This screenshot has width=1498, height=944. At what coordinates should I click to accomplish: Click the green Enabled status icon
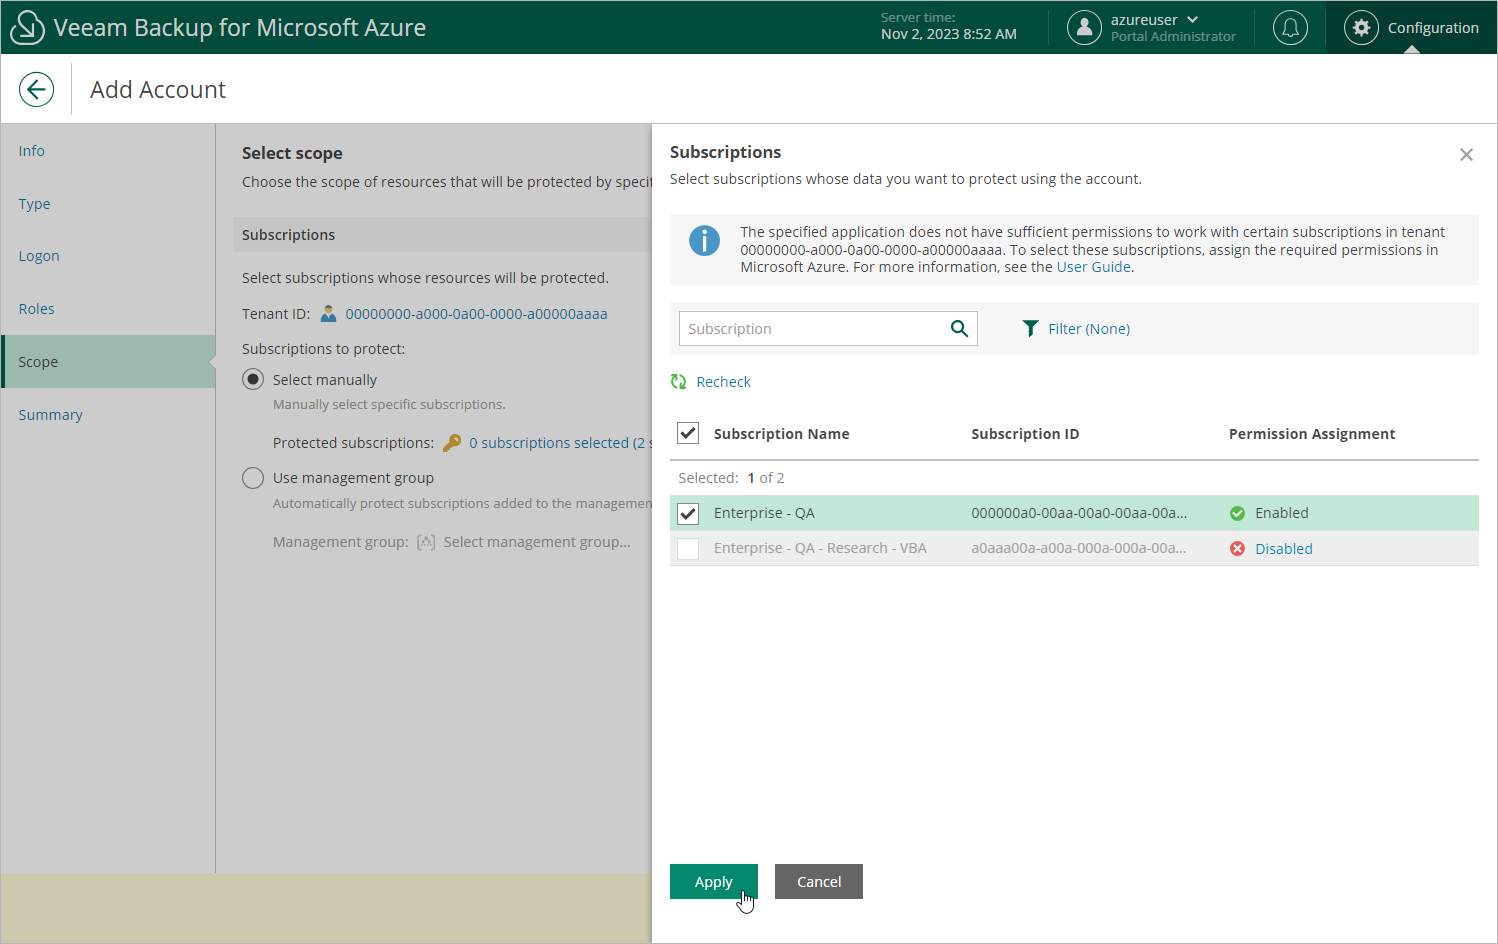coord(1237,513)
